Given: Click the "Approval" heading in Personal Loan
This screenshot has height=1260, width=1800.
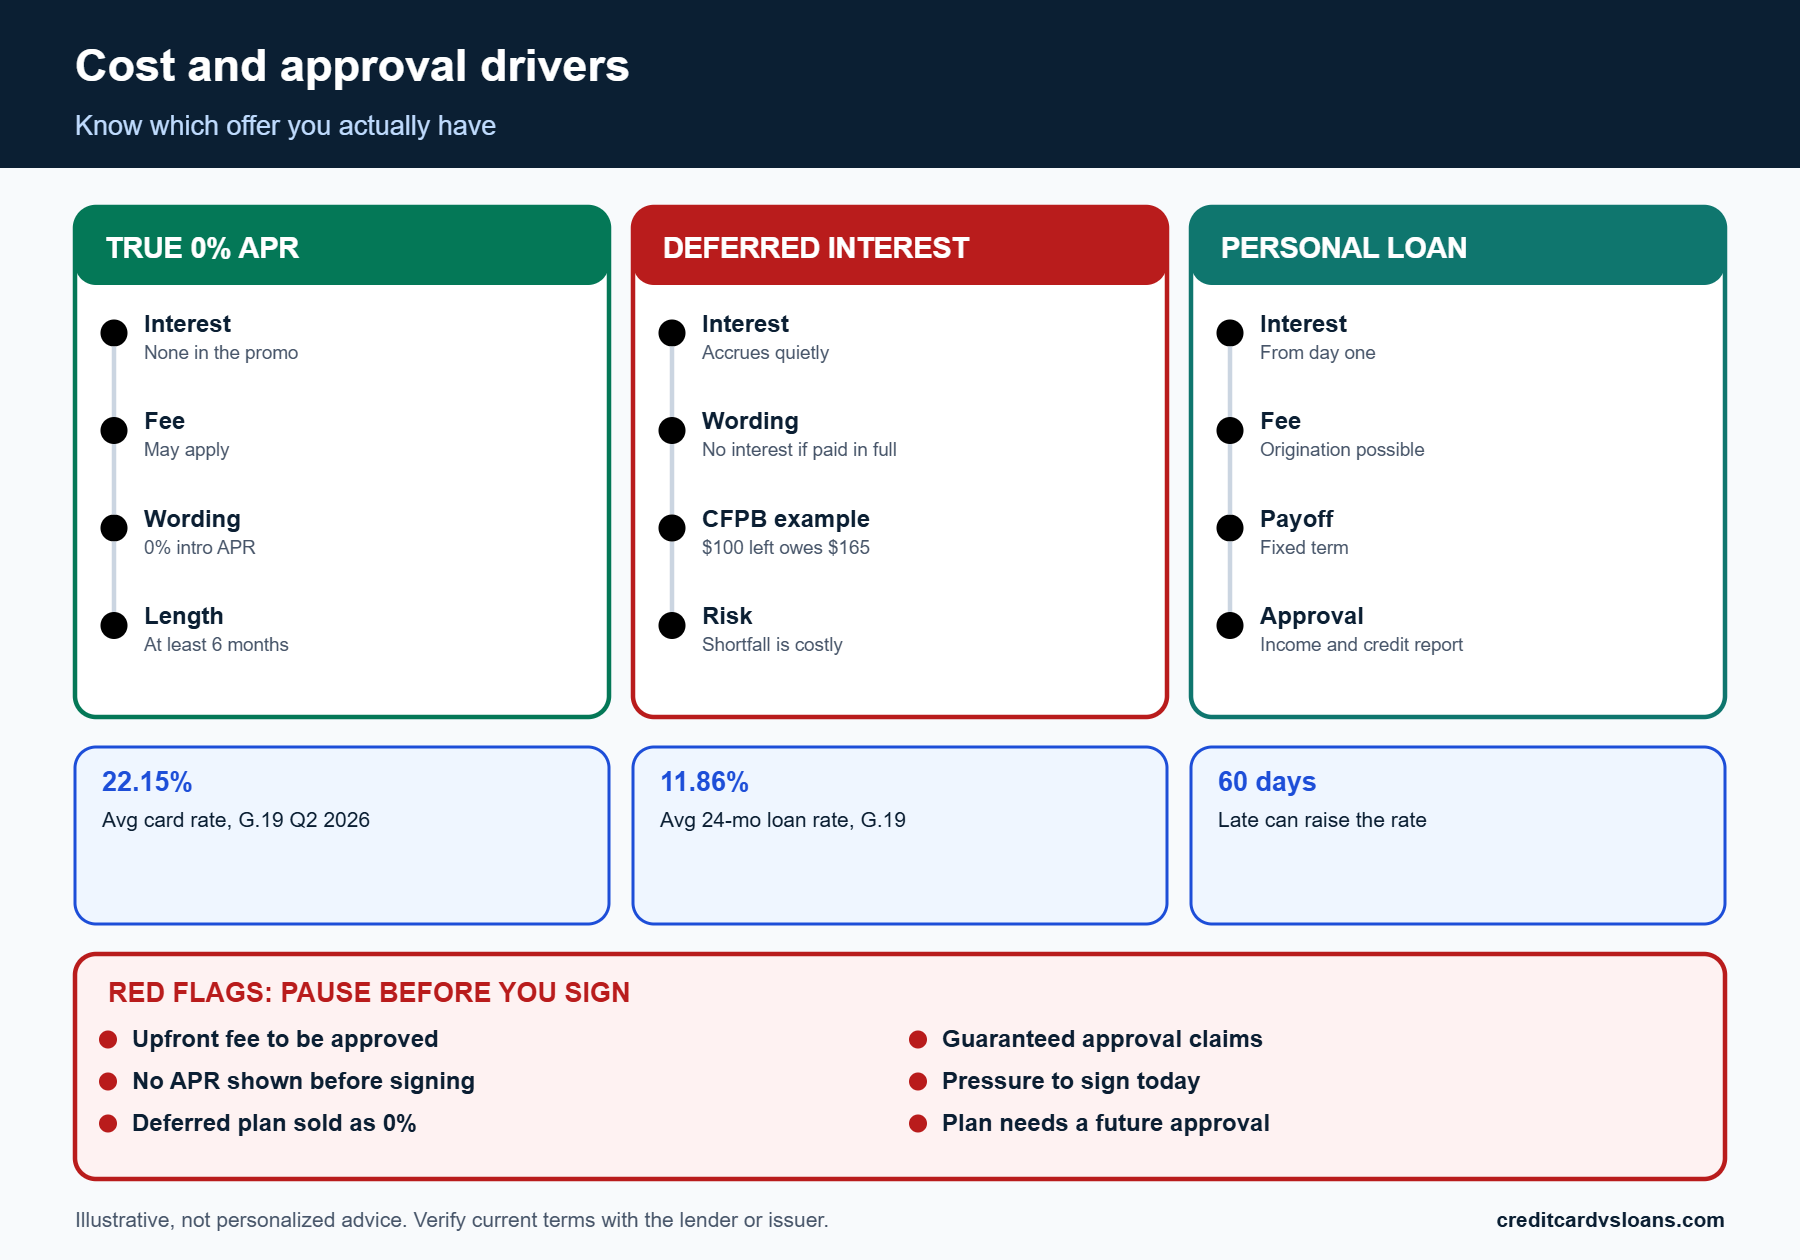Looking at the screenshot, I should pyautogui.click(x=1311, y=616).
